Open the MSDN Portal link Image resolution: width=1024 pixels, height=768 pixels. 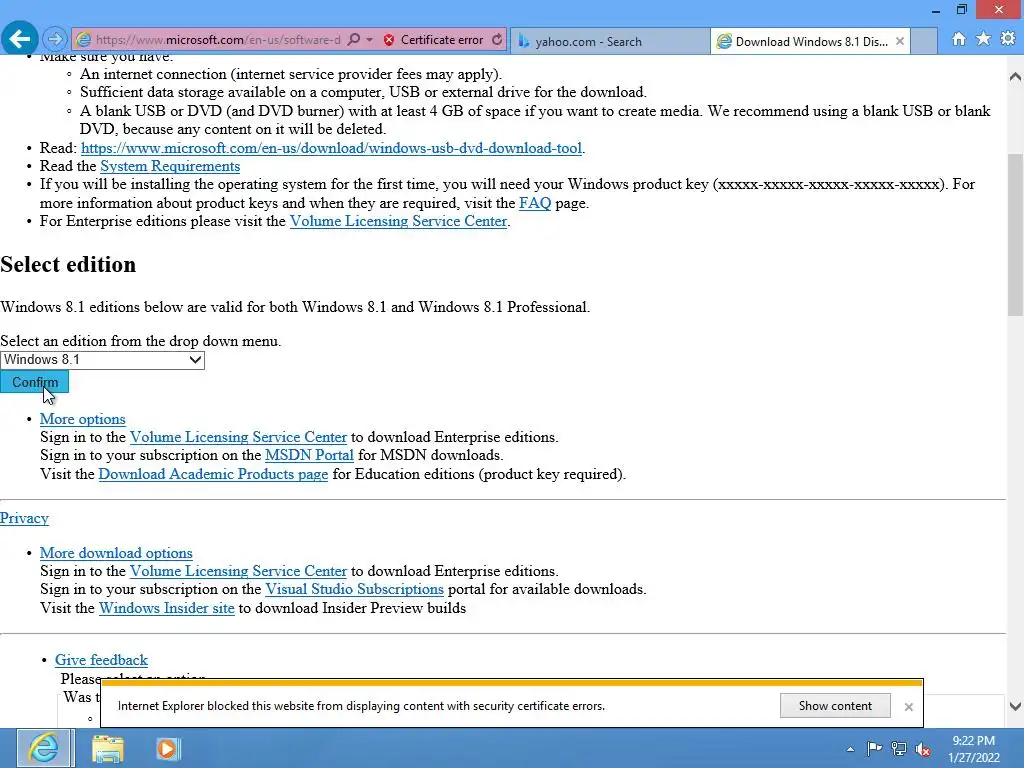(309, 455)
